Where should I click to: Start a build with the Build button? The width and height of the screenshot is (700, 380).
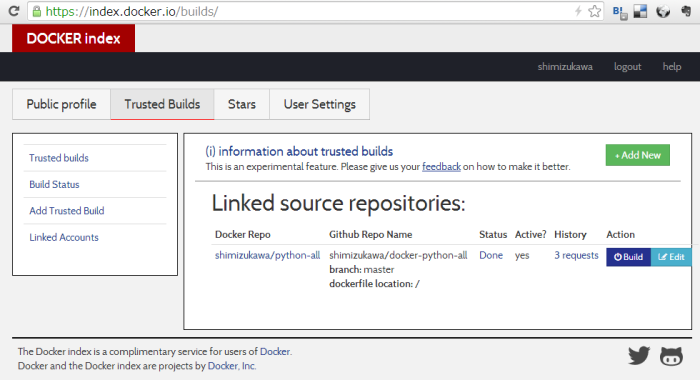coord(628,257)
